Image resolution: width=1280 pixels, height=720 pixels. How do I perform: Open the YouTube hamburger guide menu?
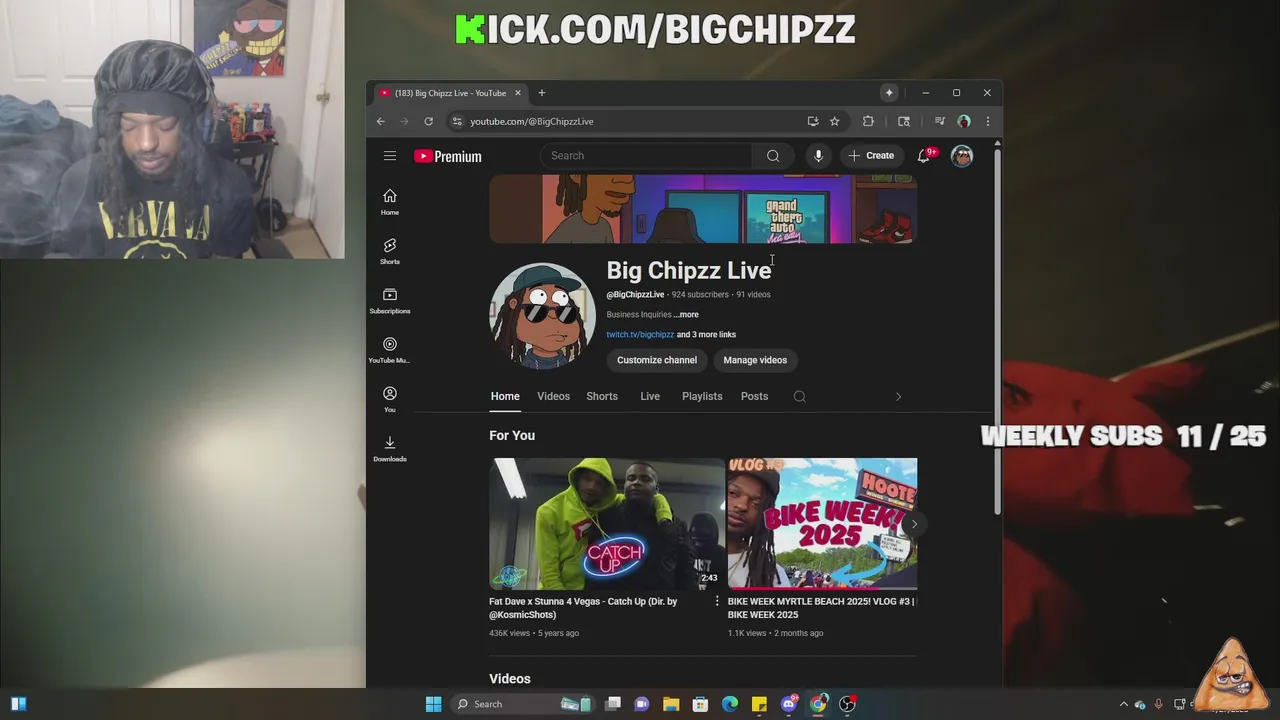(390, 156)
